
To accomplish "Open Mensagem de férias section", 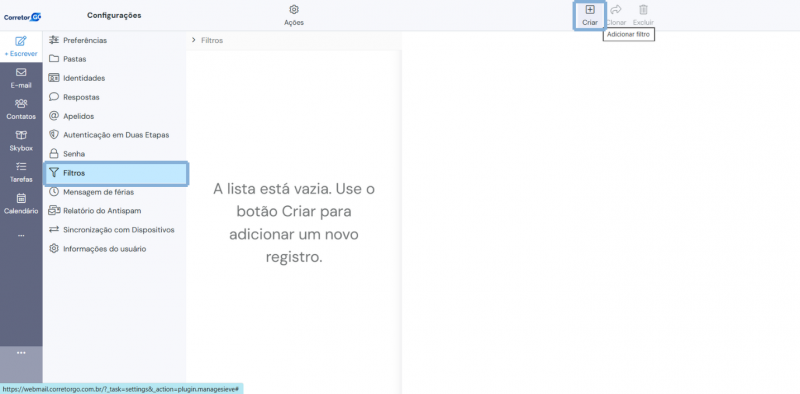I will (115, 192).
